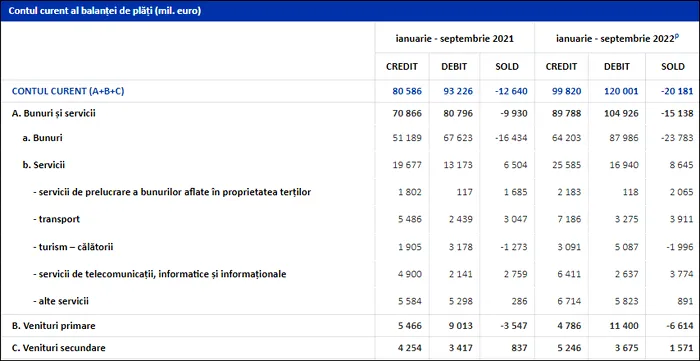
Task: Select the 'ianuarie - septembrie 2021' header
Action: coord(454,39)
